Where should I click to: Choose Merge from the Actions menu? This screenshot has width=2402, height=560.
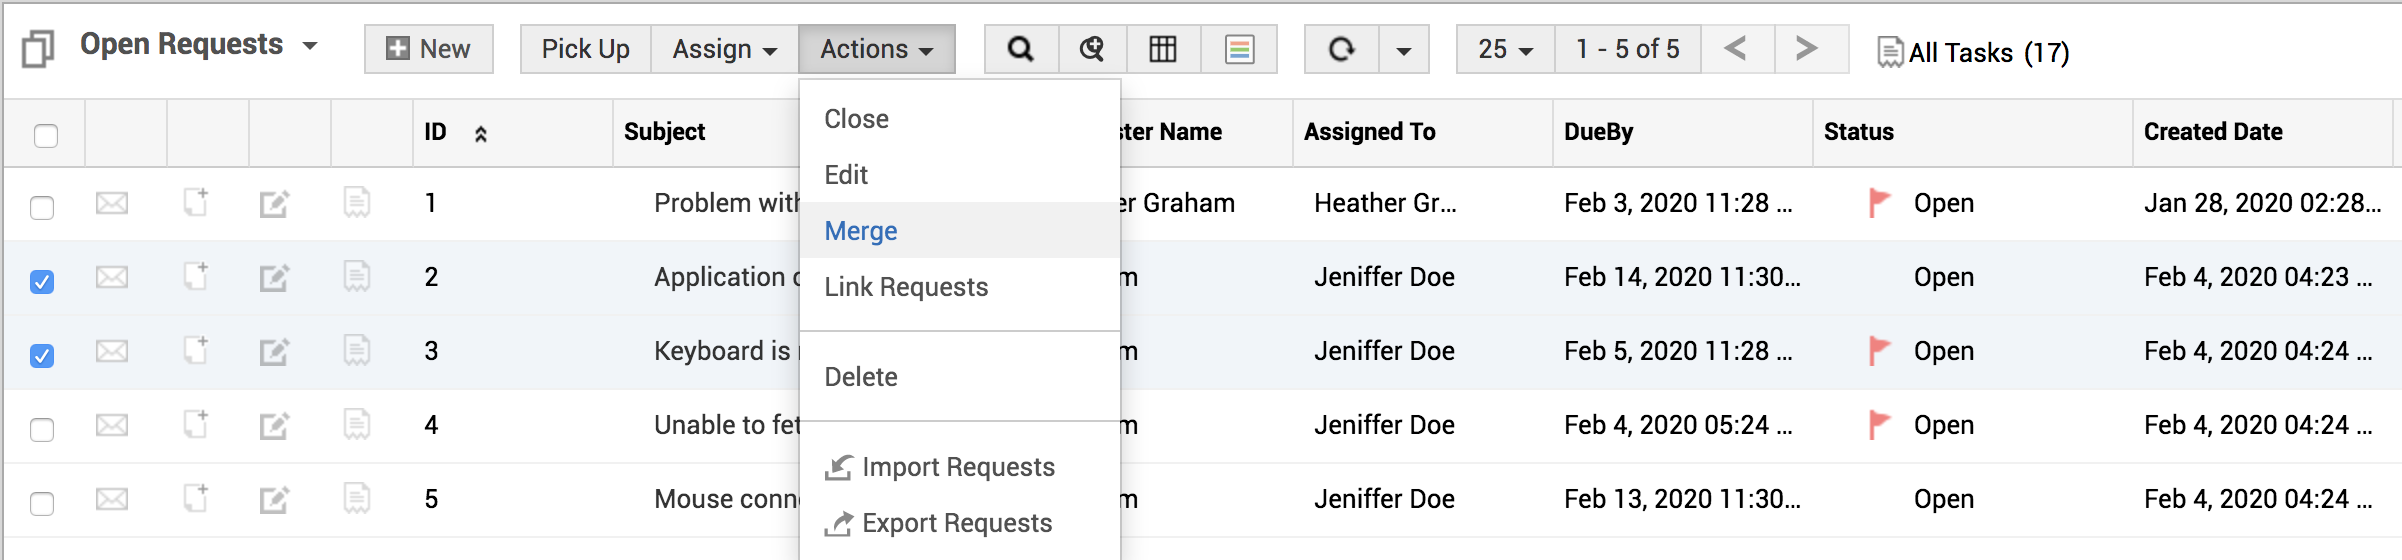[861, 231]
